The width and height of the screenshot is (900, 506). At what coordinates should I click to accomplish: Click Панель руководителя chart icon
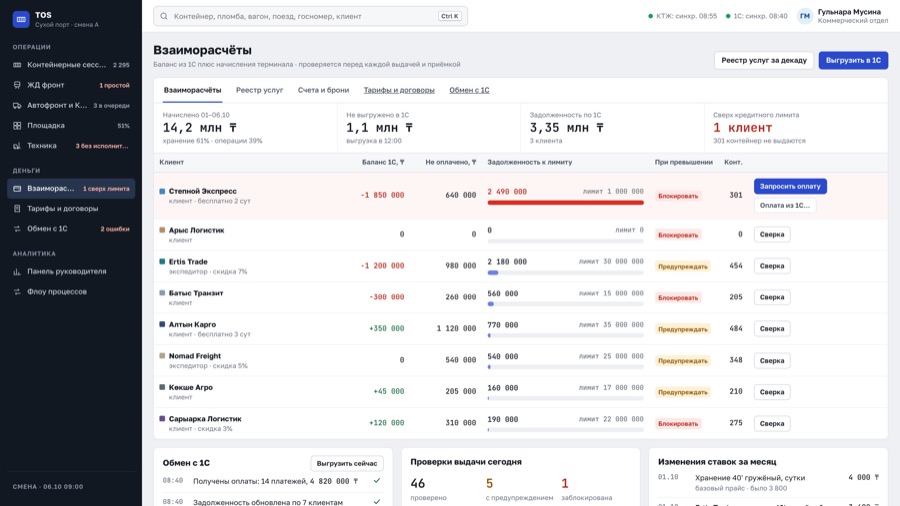click(17, 271)
